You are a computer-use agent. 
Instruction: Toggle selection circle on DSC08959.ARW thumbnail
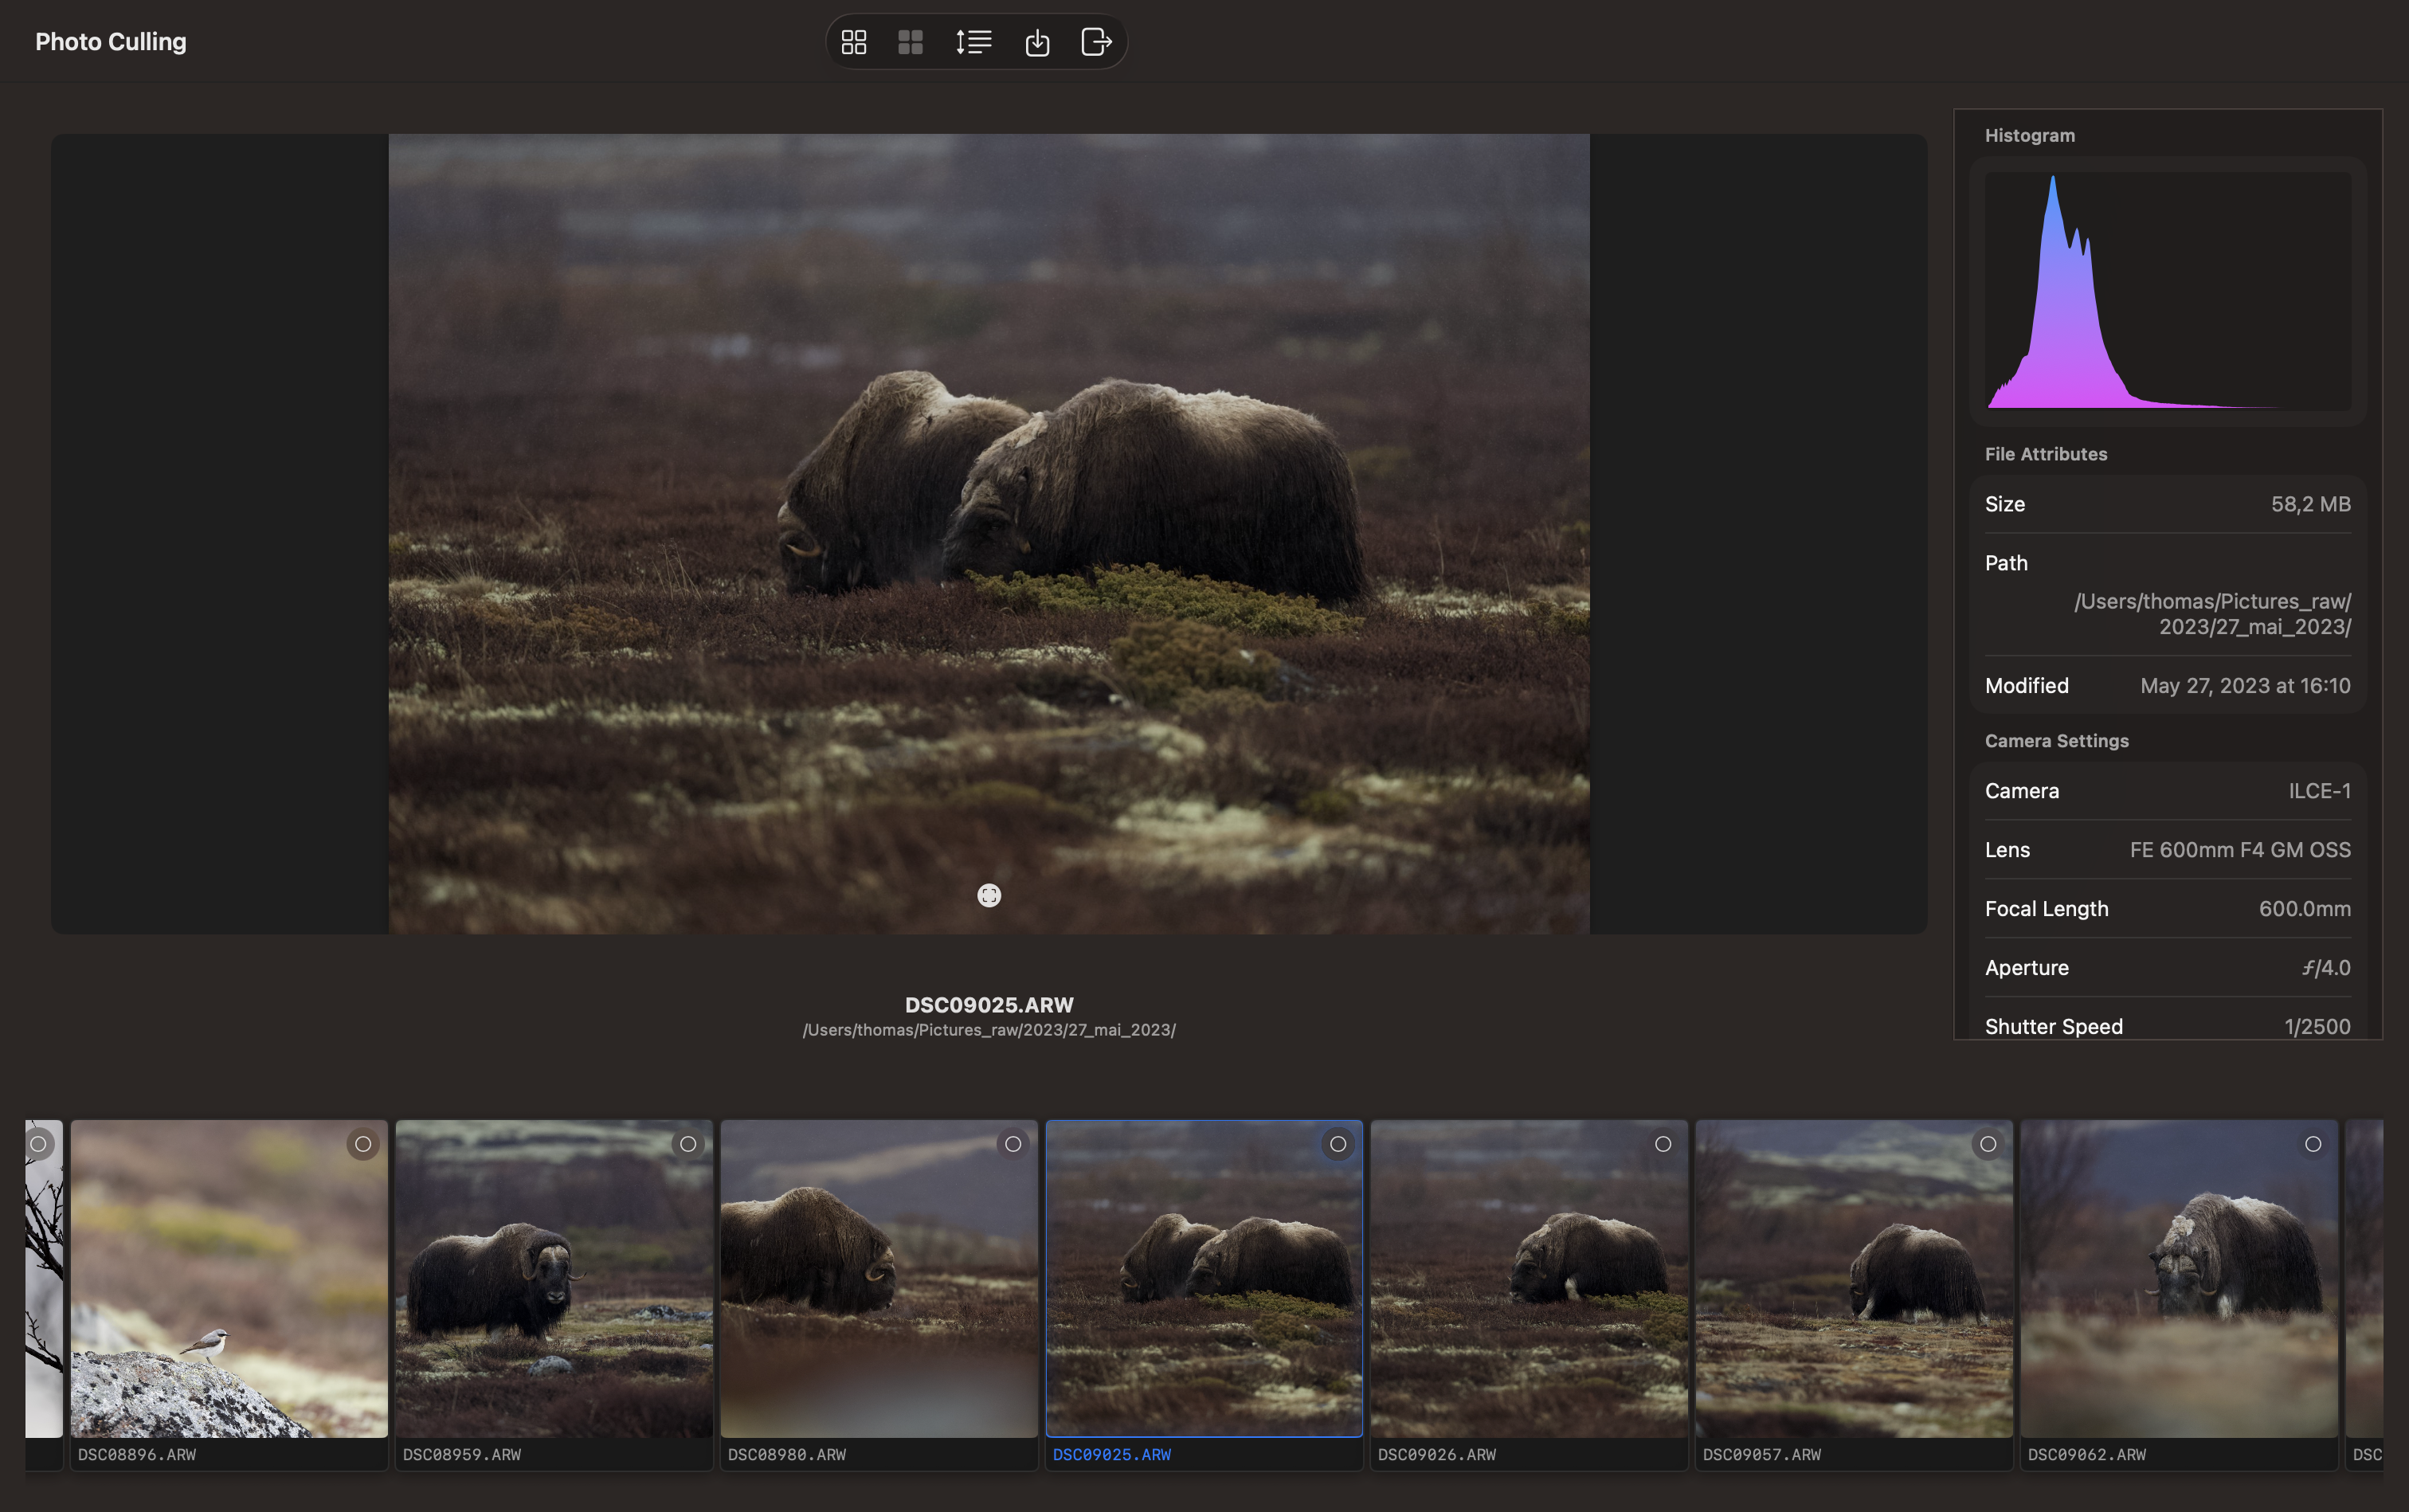pos(688,1144)
